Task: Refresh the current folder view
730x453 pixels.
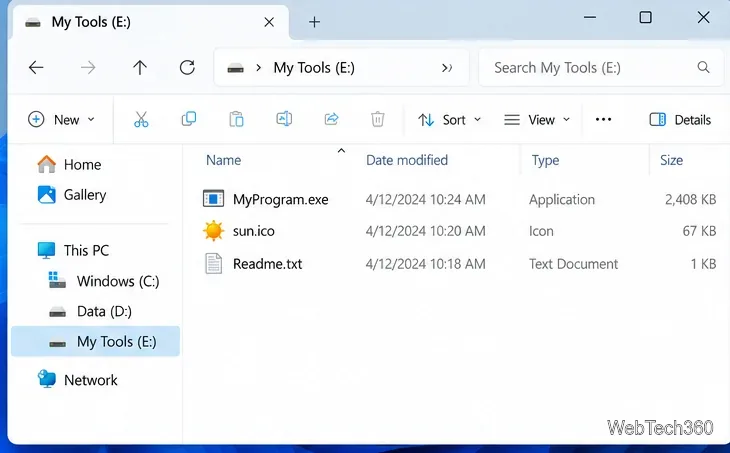Action: pos(187,68)
